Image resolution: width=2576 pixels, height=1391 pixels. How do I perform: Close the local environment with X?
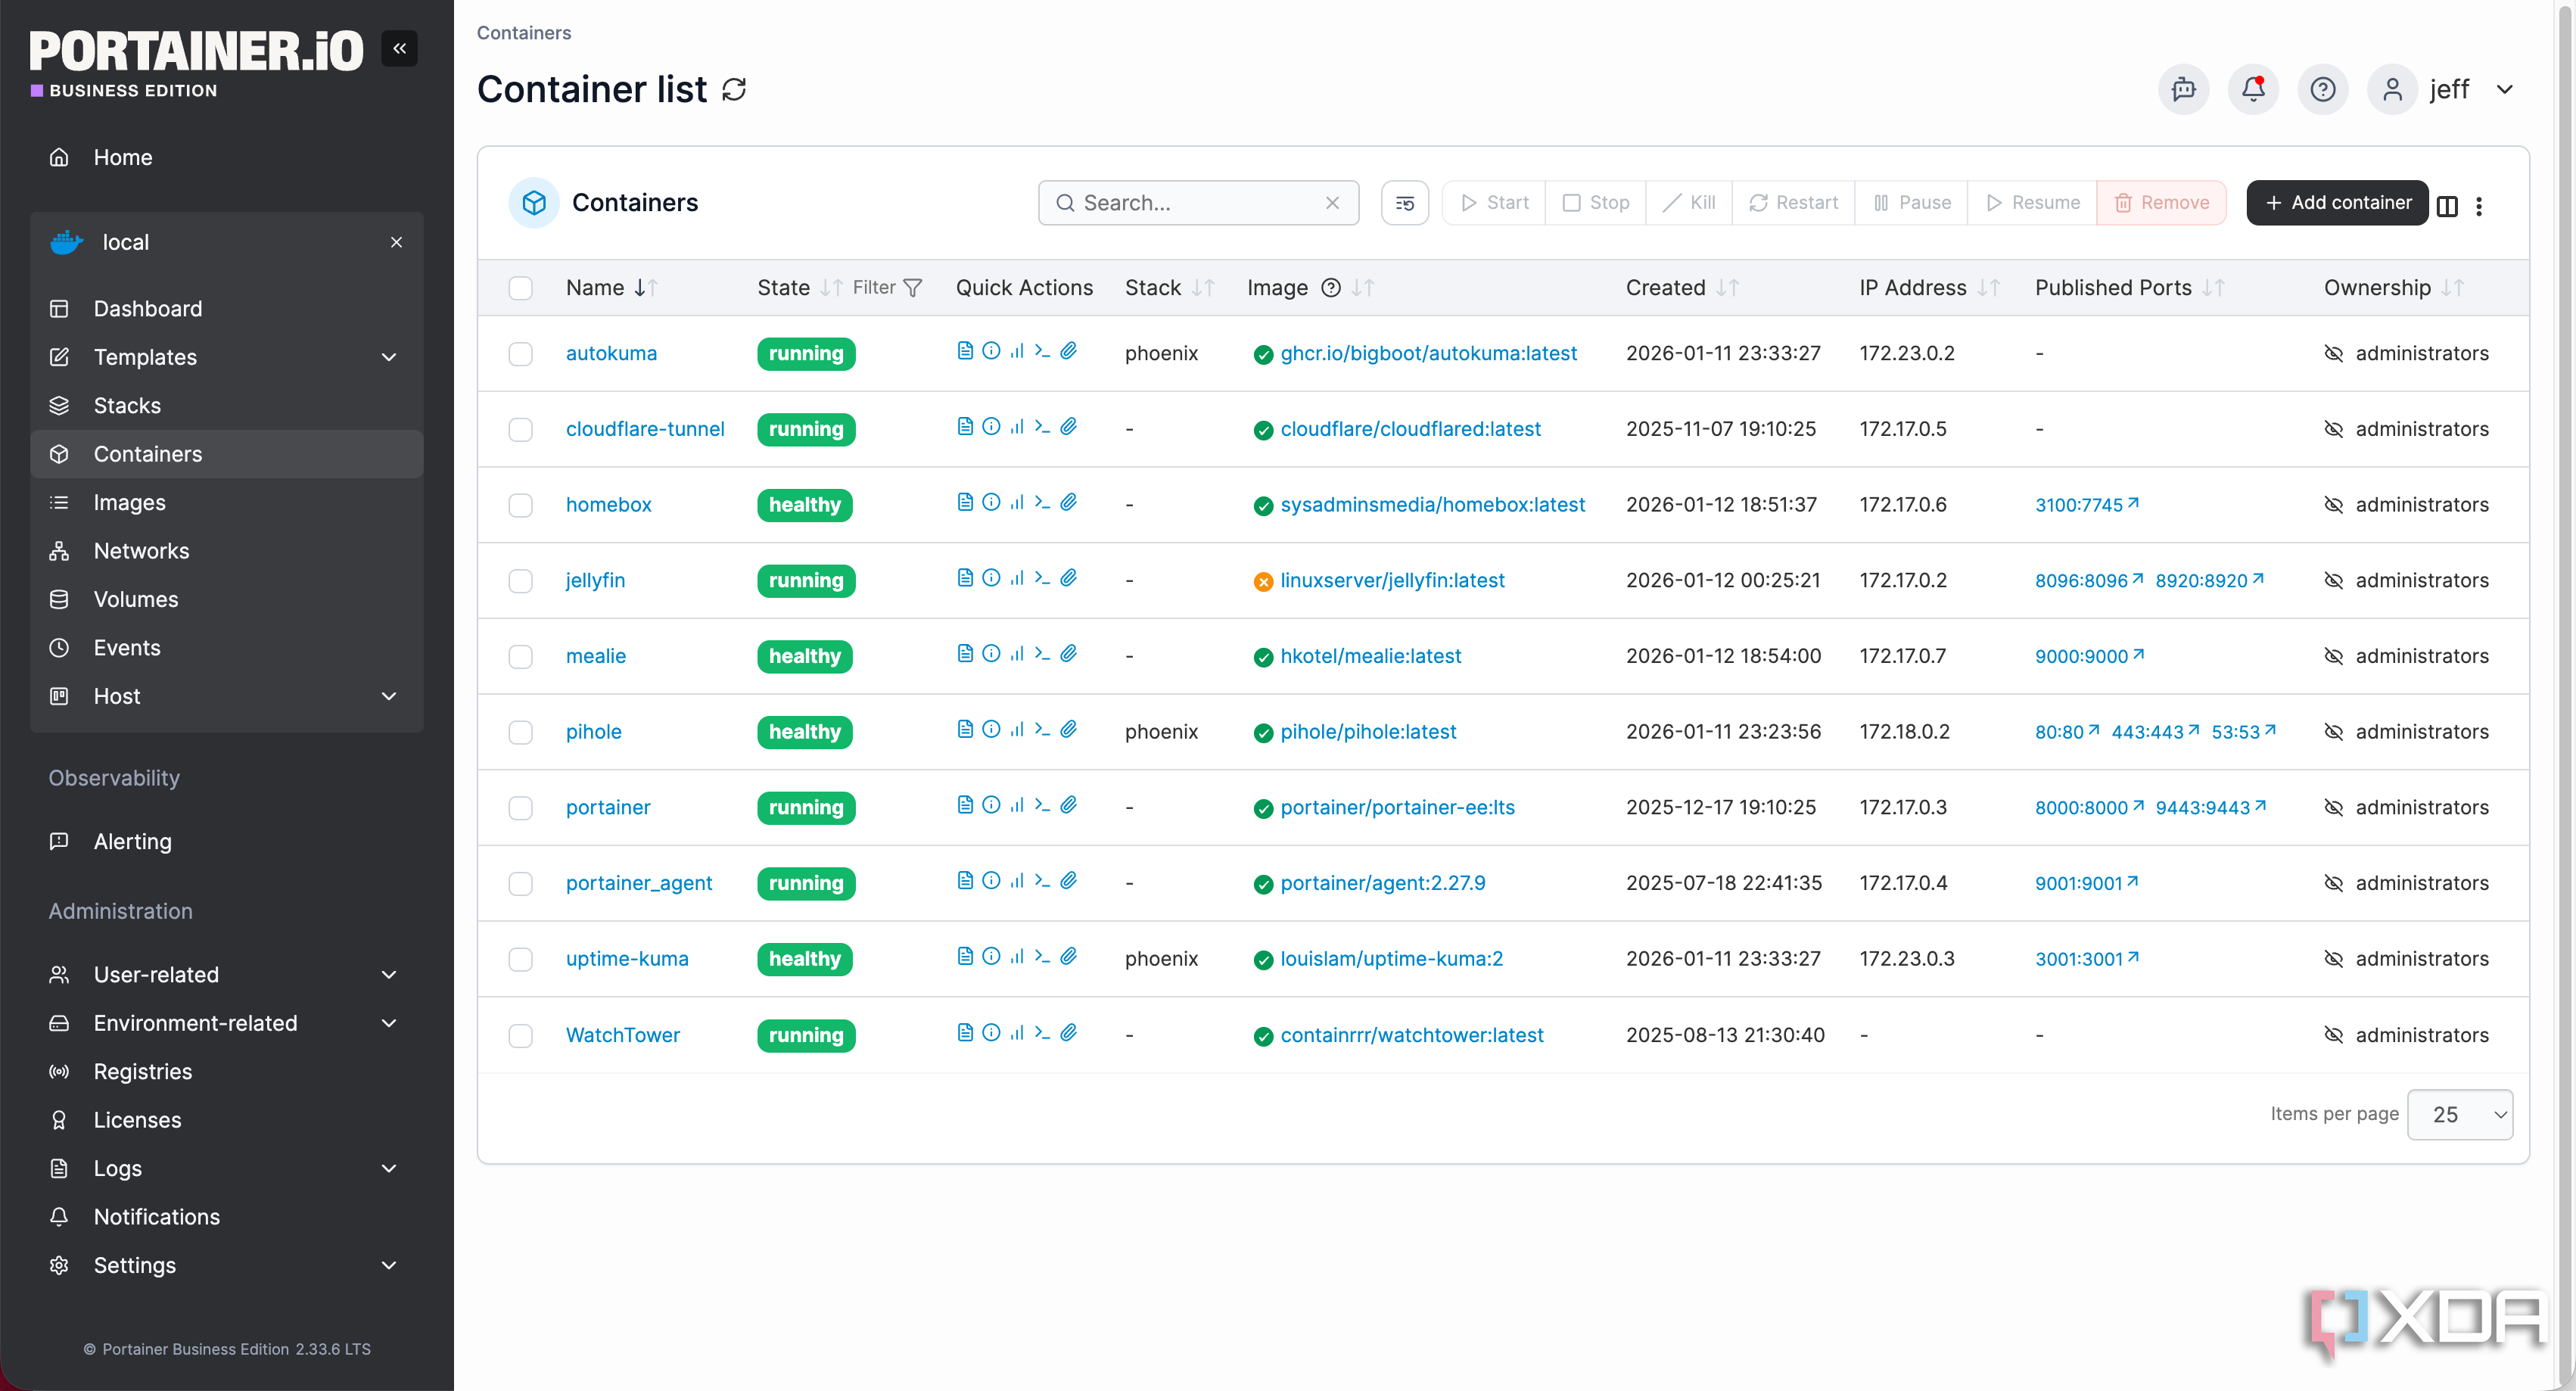tap(396, 242)
